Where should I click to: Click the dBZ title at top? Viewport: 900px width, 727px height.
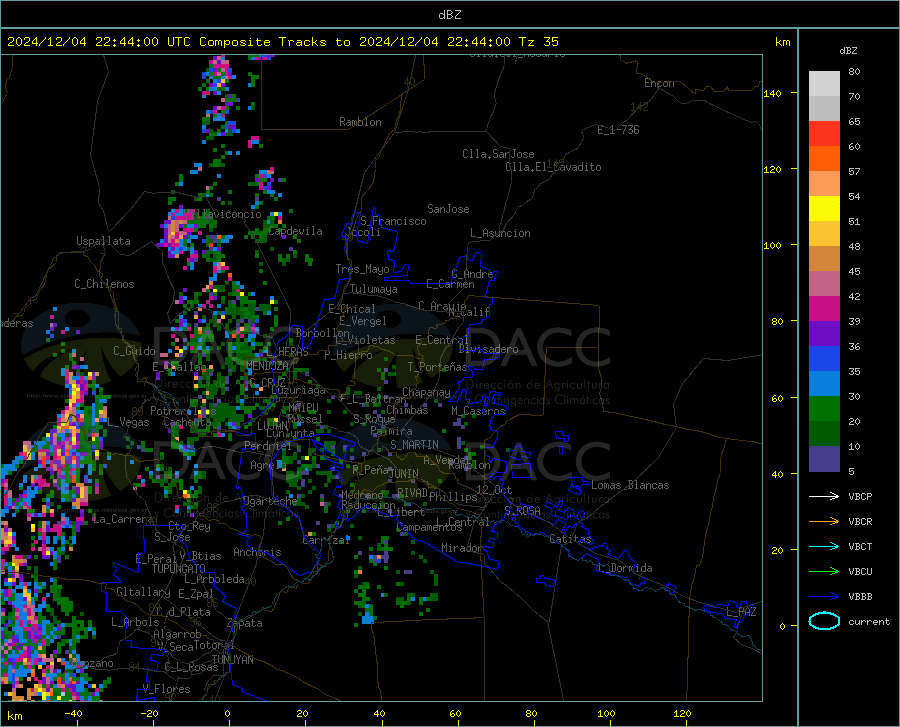pos(449,15)
